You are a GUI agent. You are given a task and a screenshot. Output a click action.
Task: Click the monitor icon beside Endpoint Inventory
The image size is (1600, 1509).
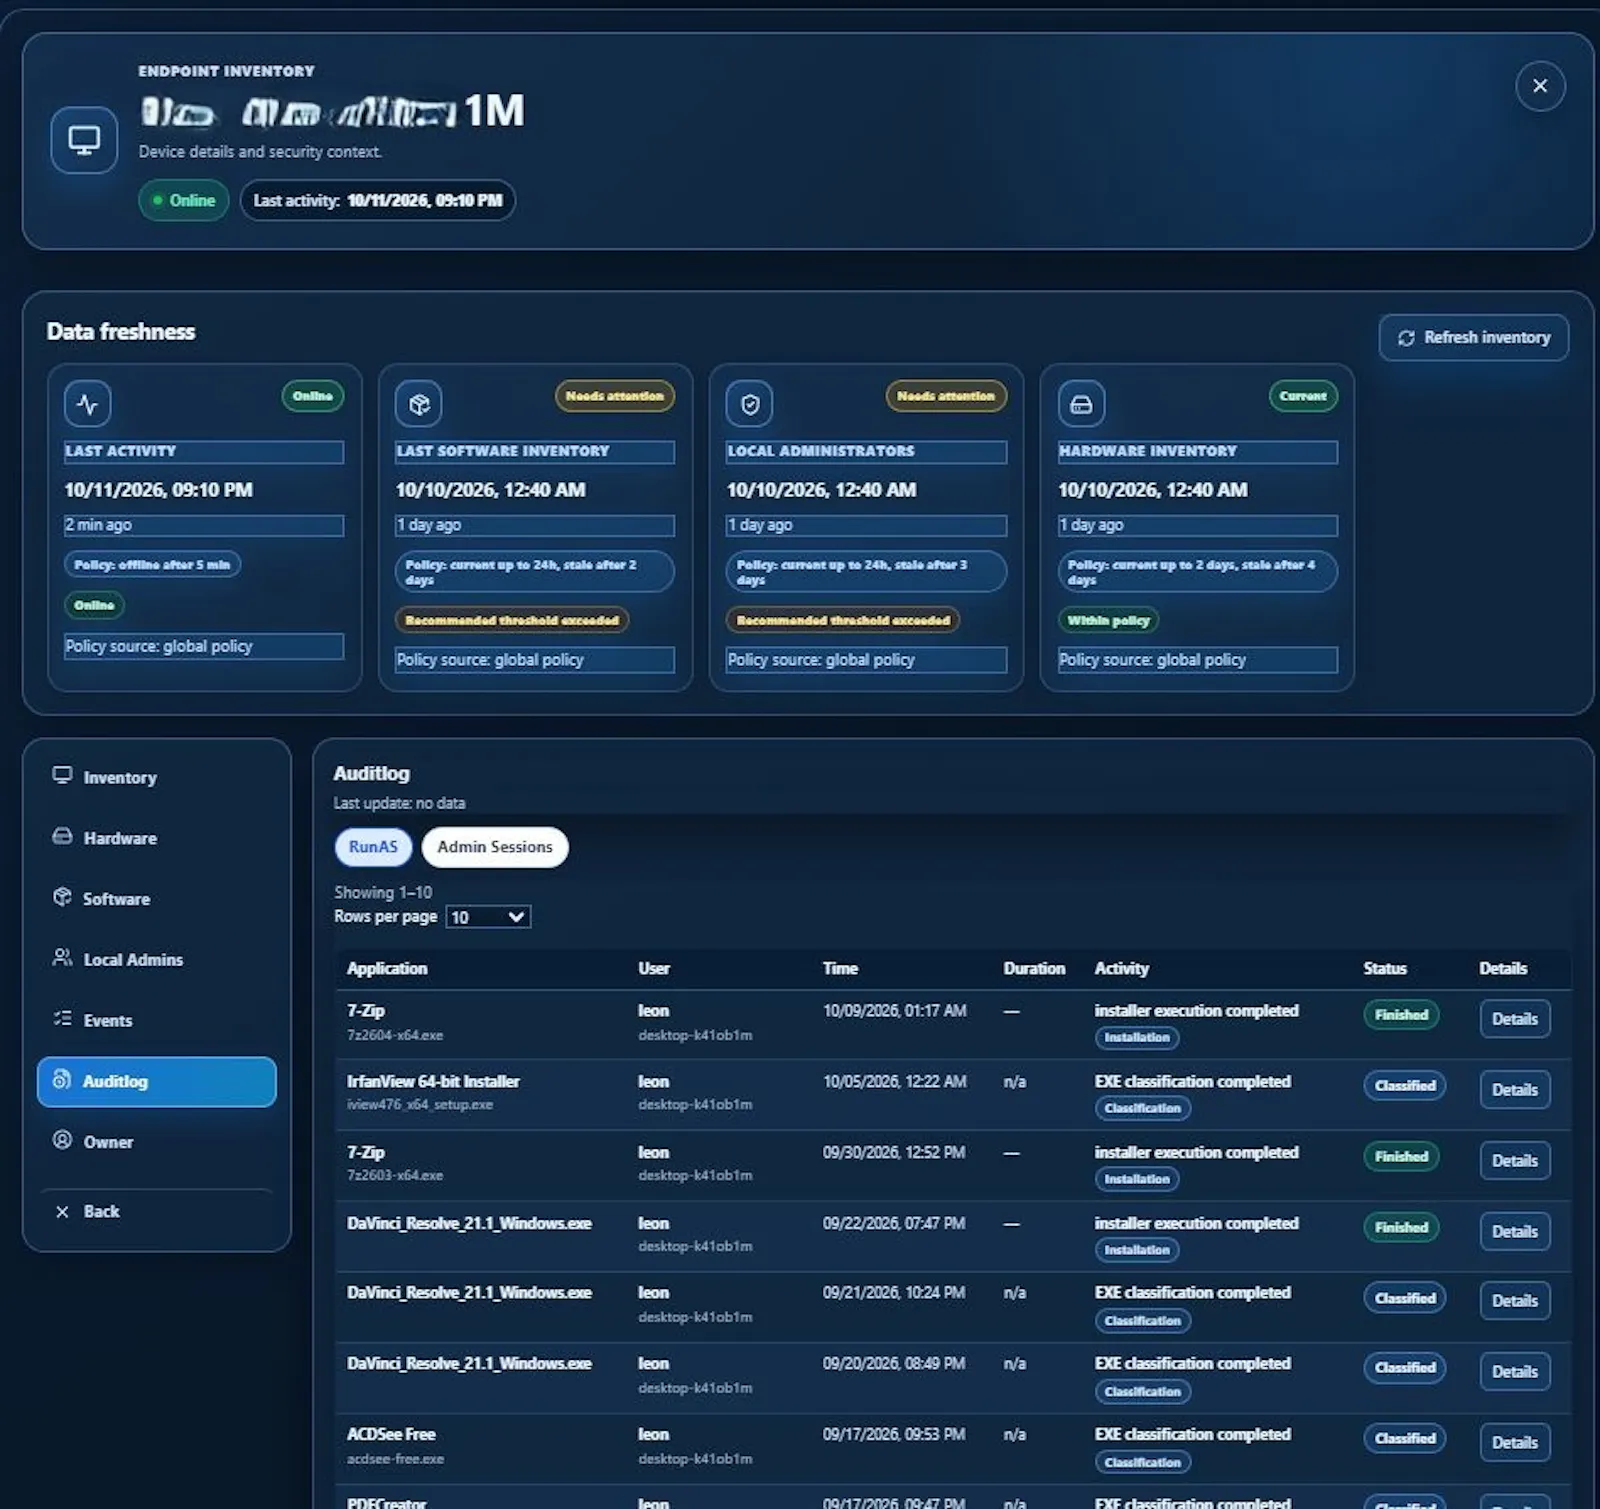tap(84, 140)
